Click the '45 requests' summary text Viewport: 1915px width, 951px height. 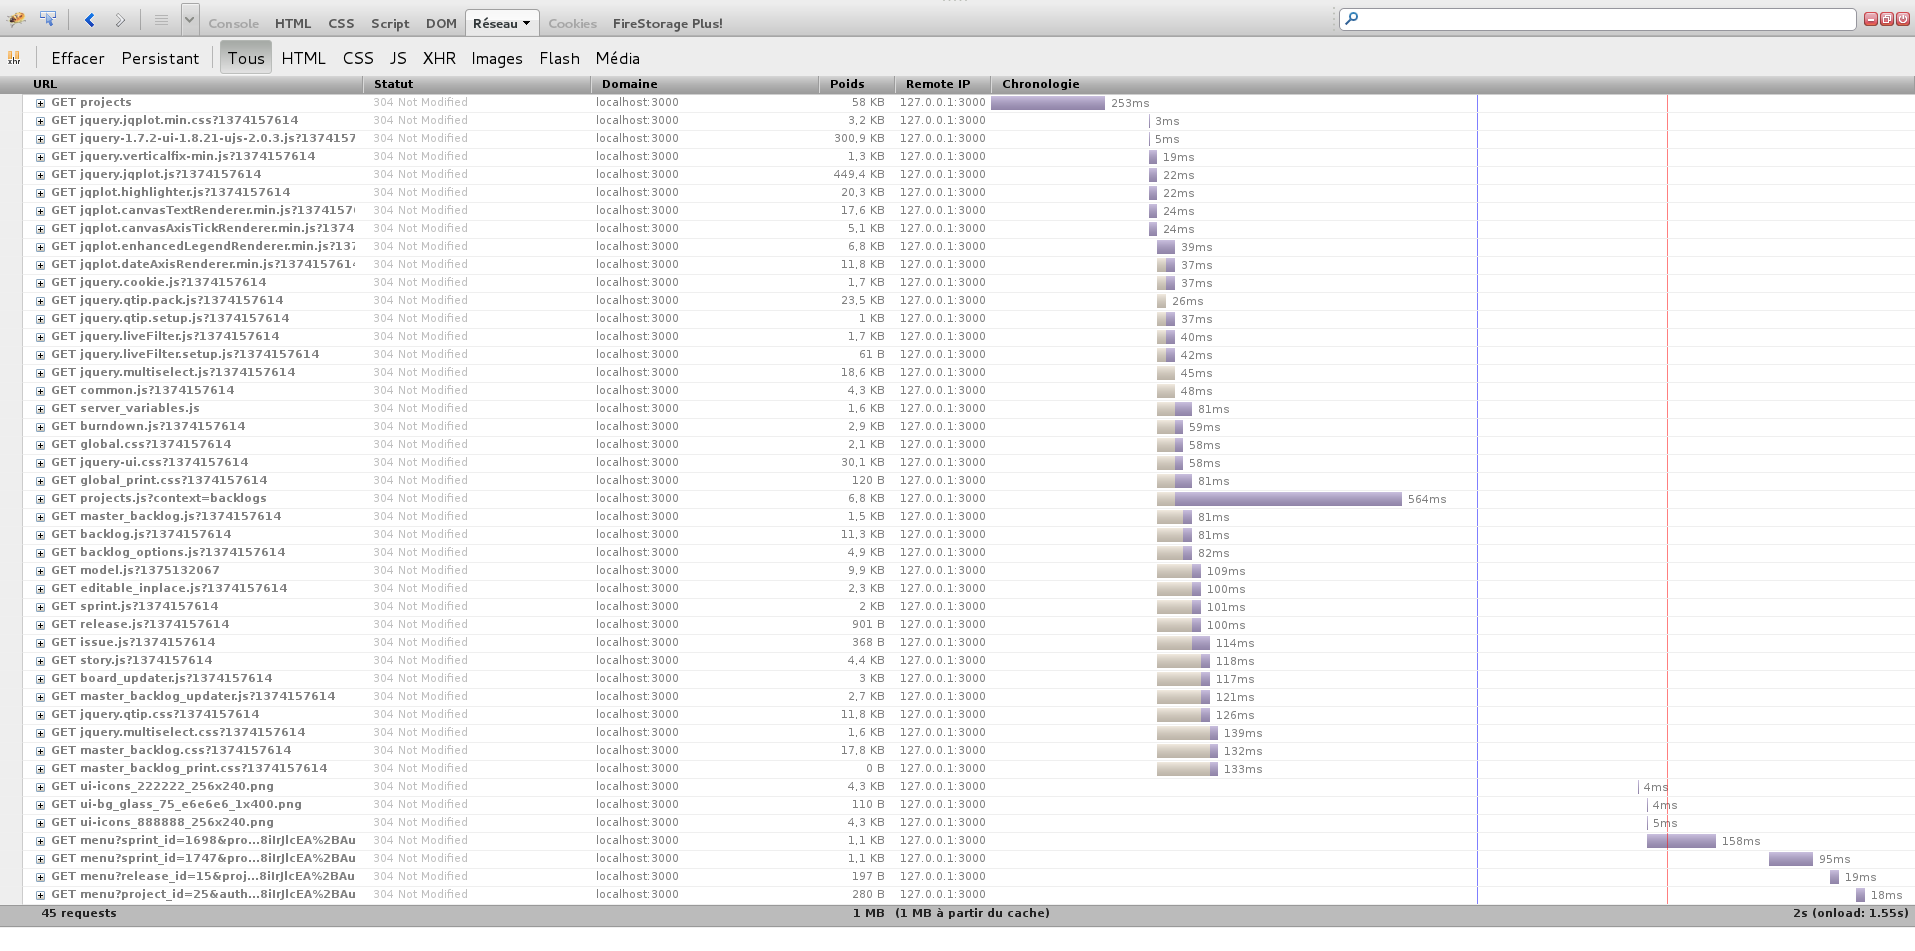(79, 913)
